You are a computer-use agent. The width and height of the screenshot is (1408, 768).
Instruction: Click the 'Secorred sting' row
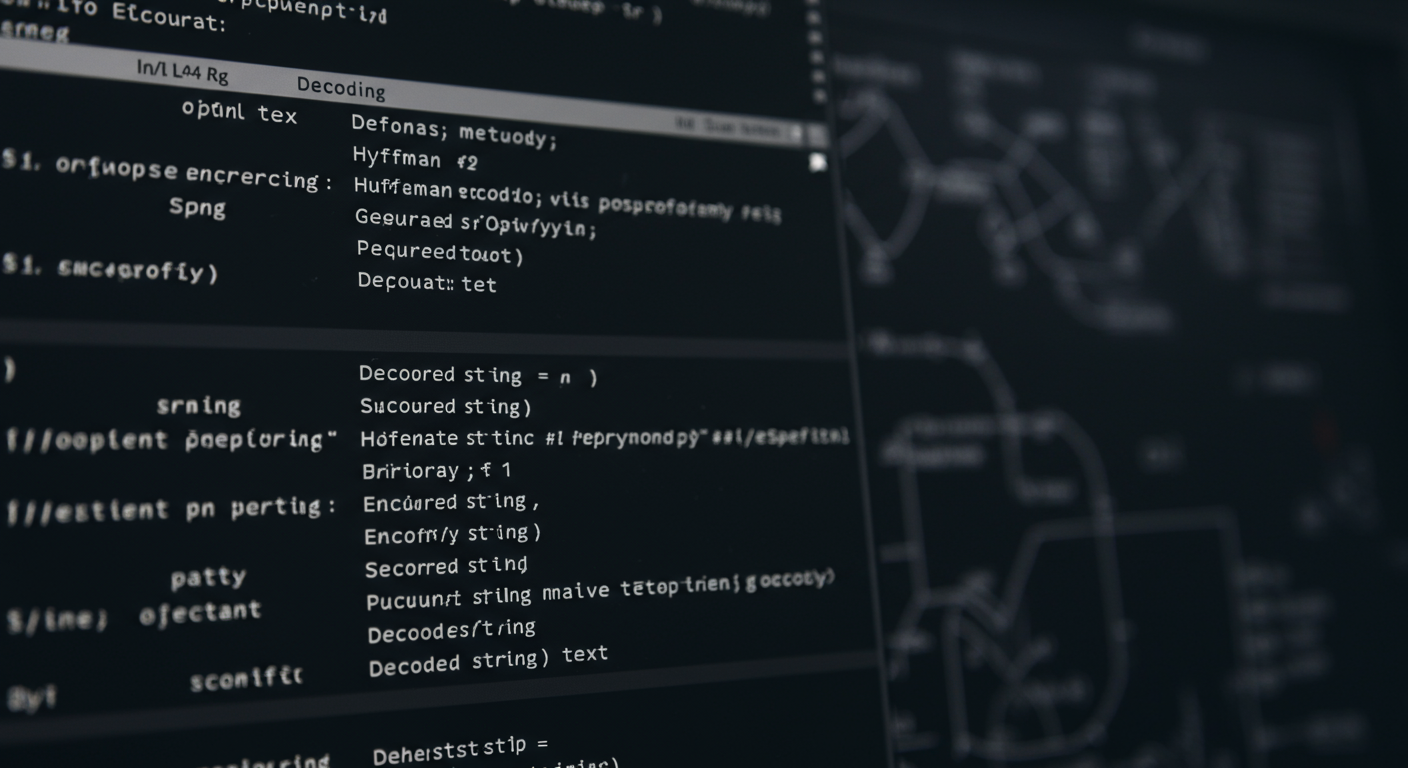point(446,567)
